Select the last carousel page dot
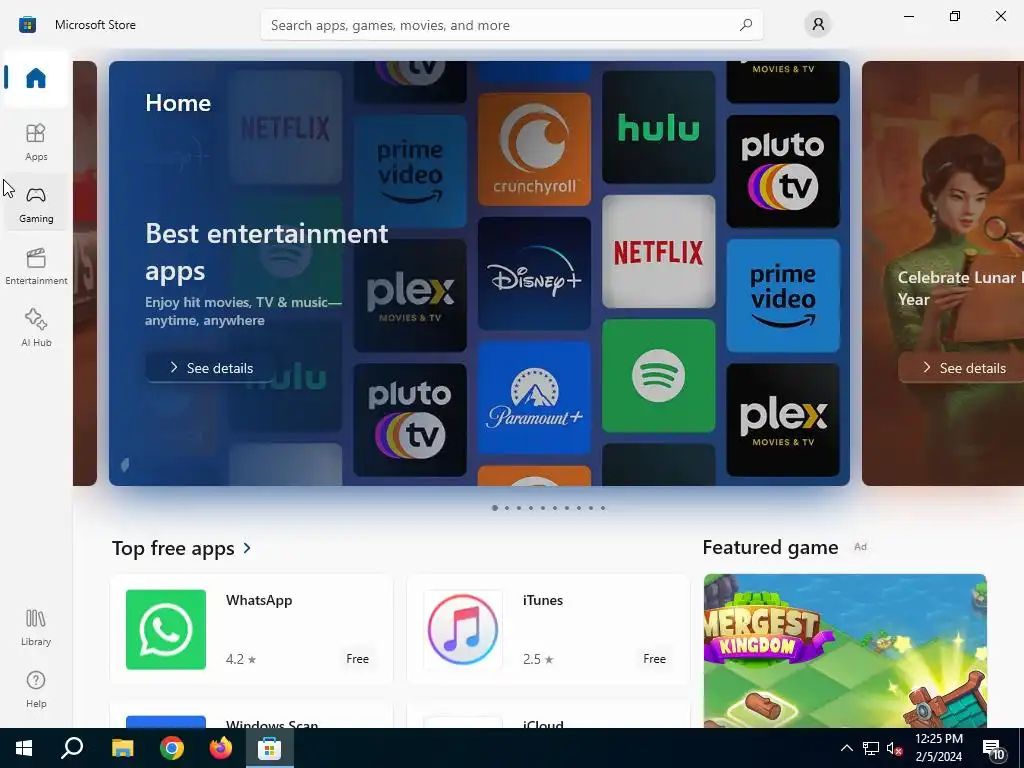 click(603, 507)
